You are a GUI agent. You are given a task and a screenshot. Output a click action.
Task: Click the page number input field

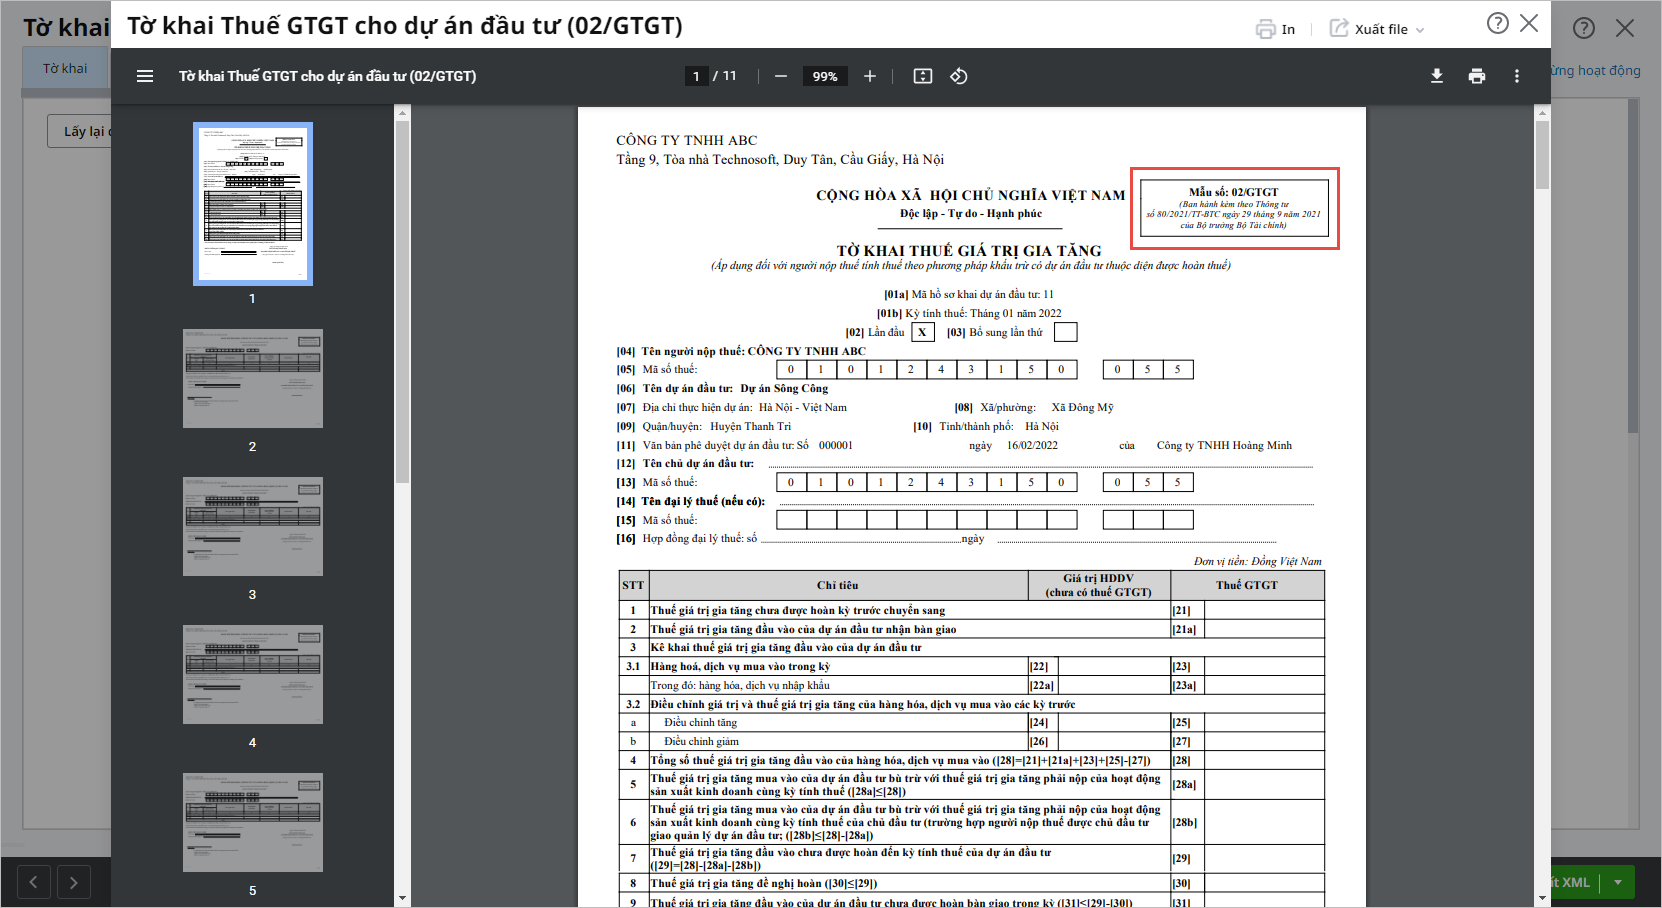pyautogui.click(x=696, y=76)
